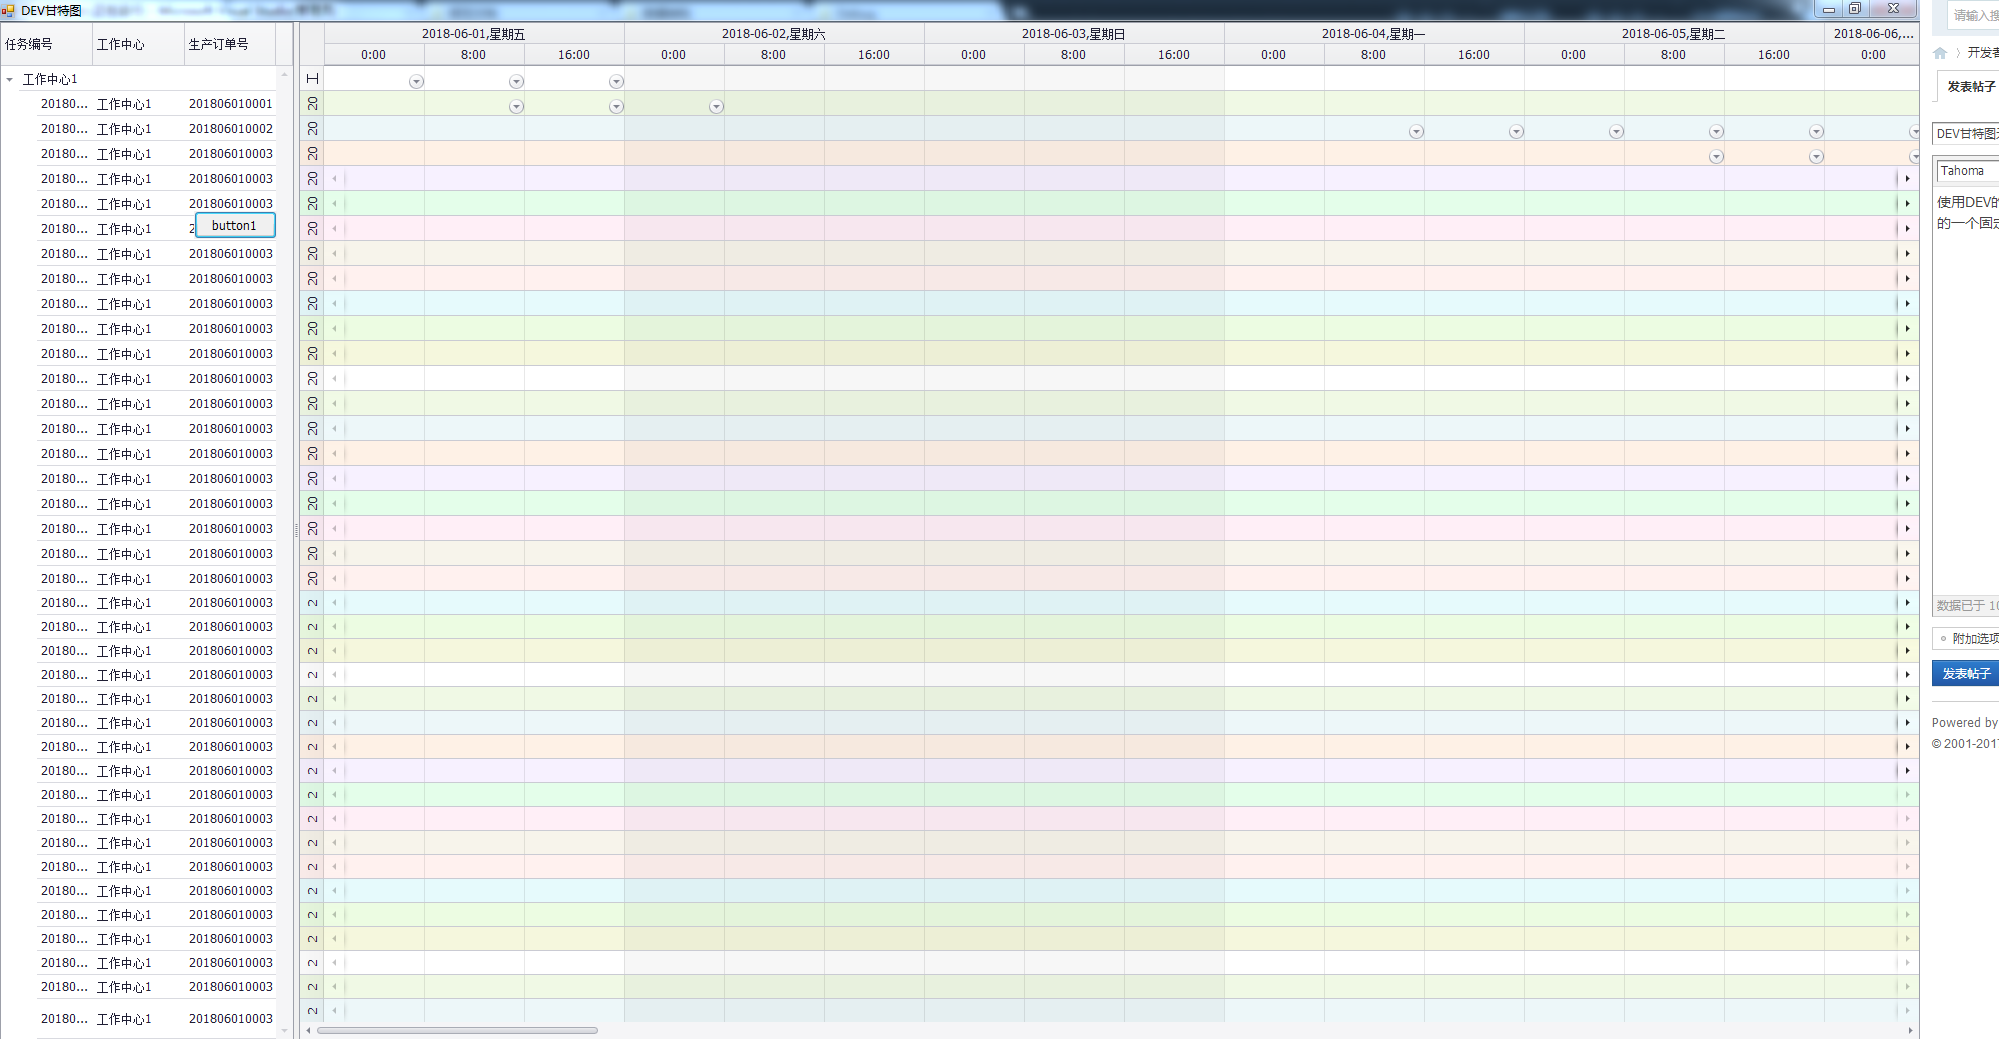The width and height of the screenshot is (1999, 1039).
Task: Click the Gantt horizontal scrollbar thumb
Action: point(457,1030)
